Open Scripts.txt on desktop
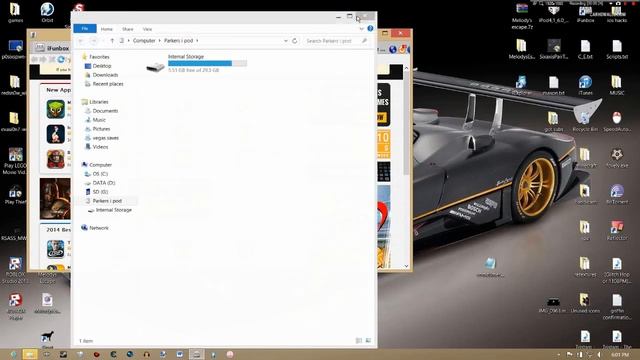 click(x=617, y=49)
